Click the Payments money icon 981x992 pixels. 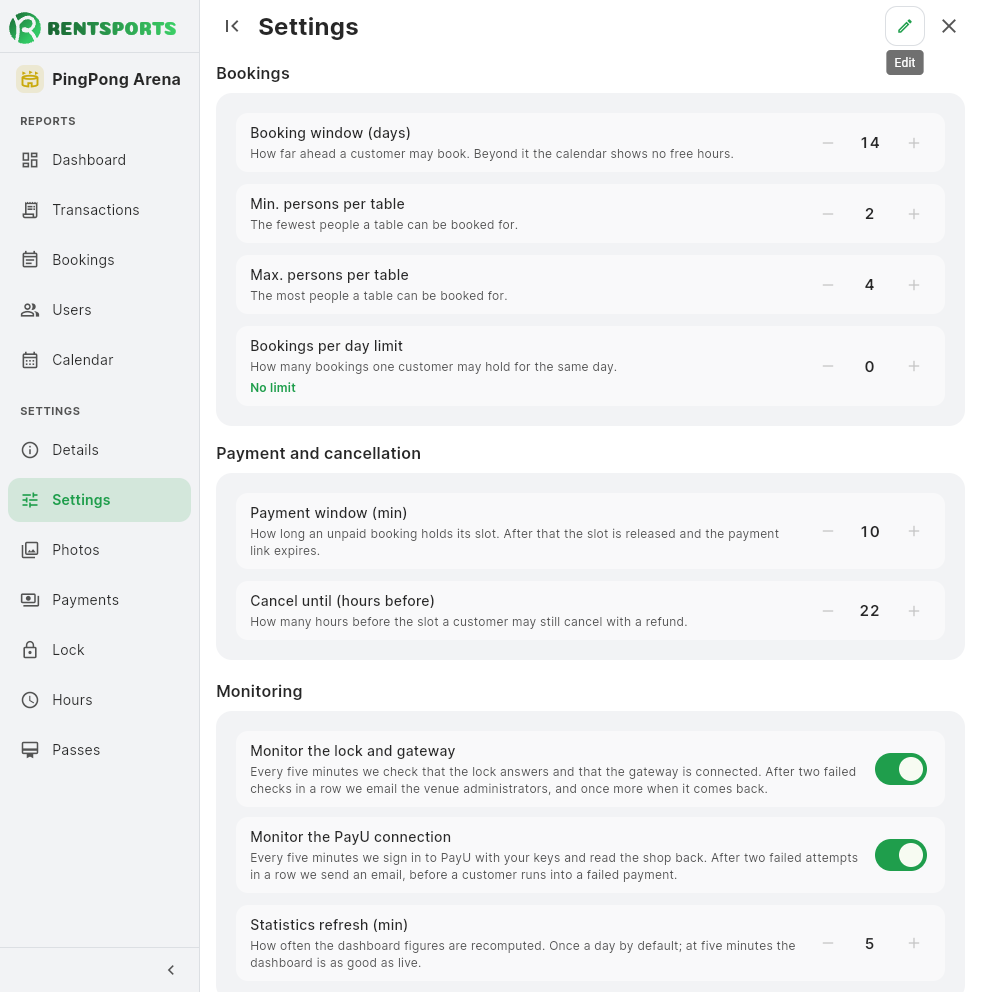coord(30,600)
